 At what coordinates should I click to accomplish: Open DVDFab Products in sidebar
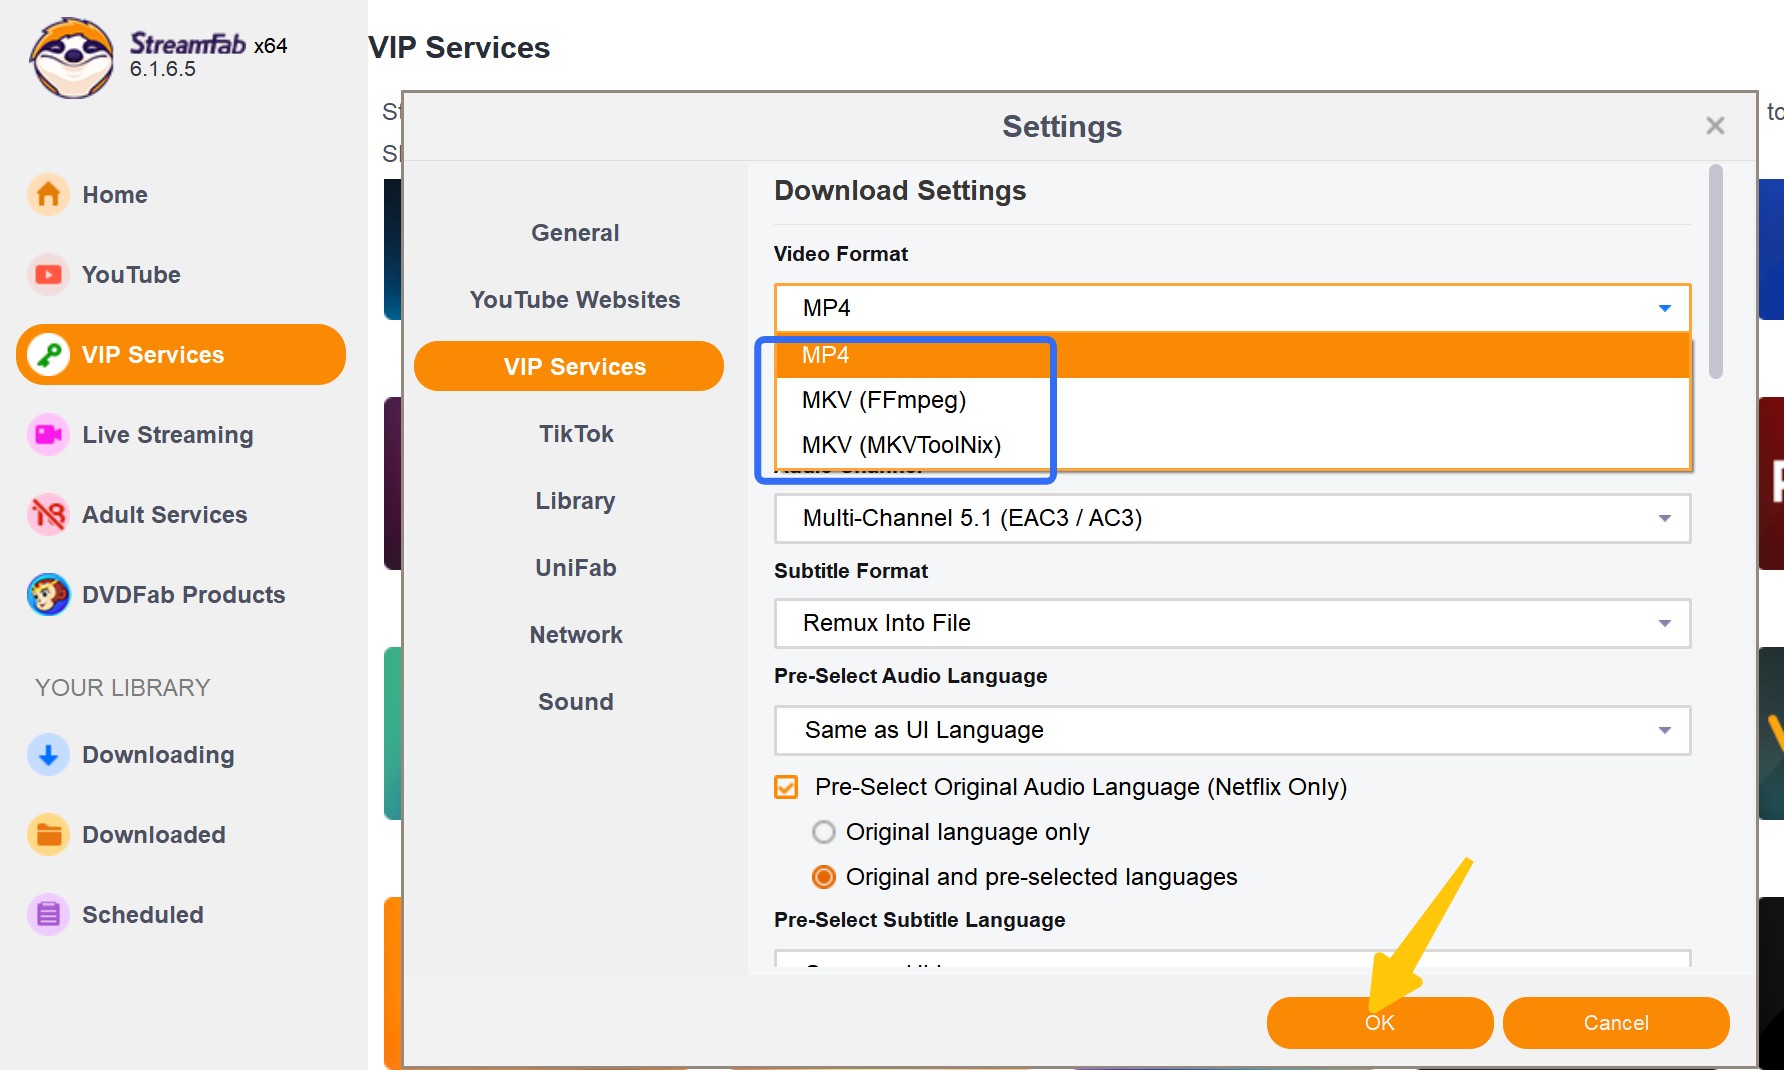[184, 595]
